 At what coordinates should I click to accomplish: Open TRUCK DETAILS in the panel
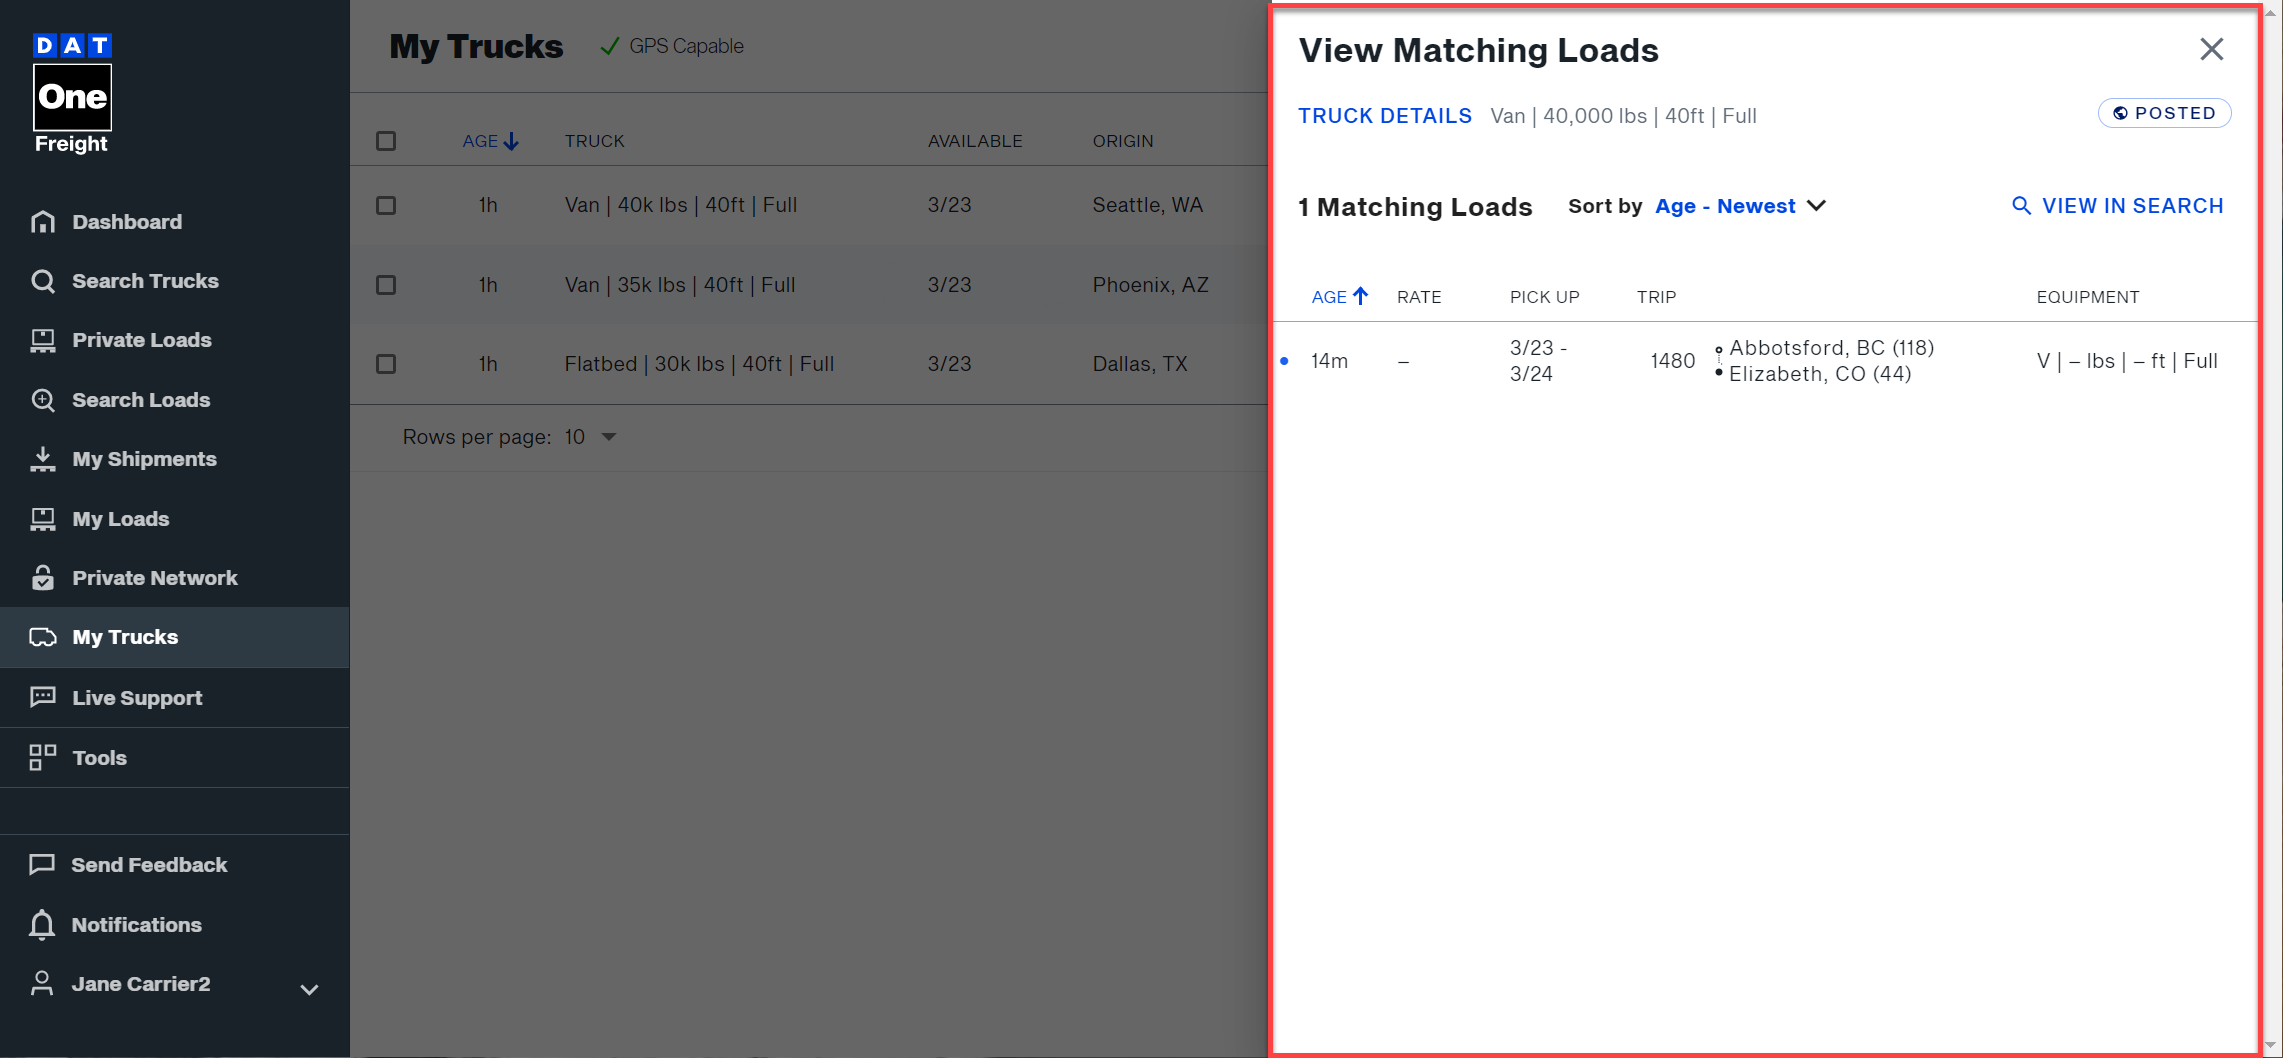coord(1385,116)
